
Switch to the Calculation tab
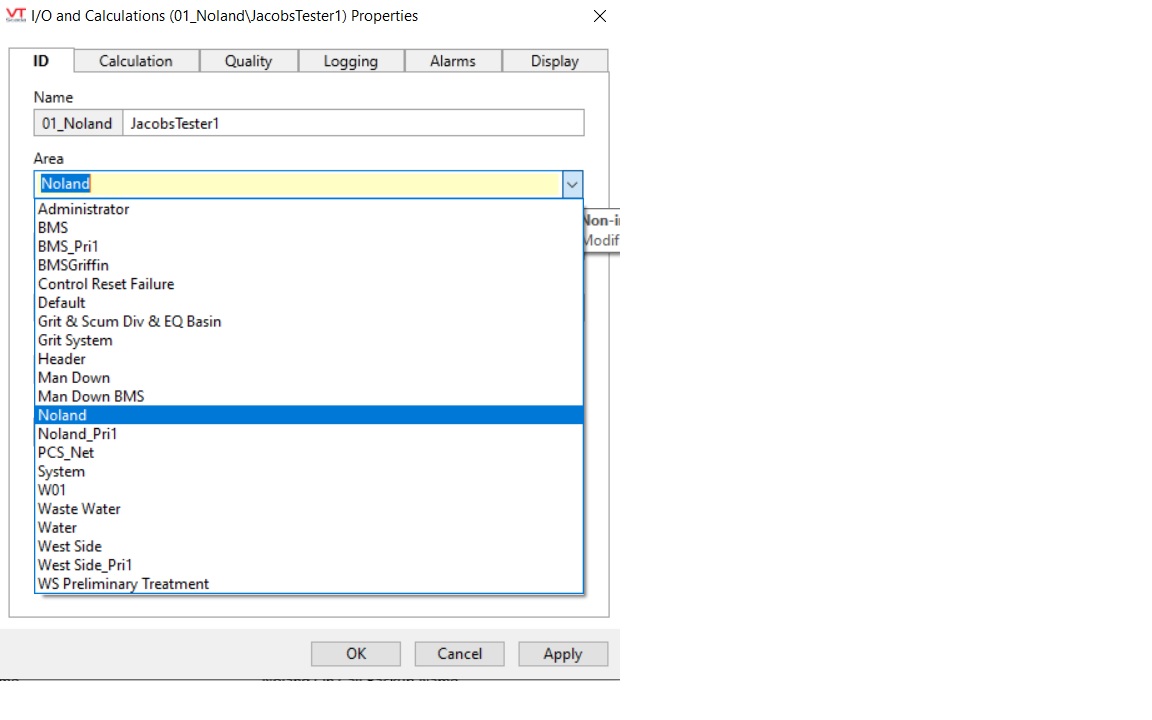(136, 61)
